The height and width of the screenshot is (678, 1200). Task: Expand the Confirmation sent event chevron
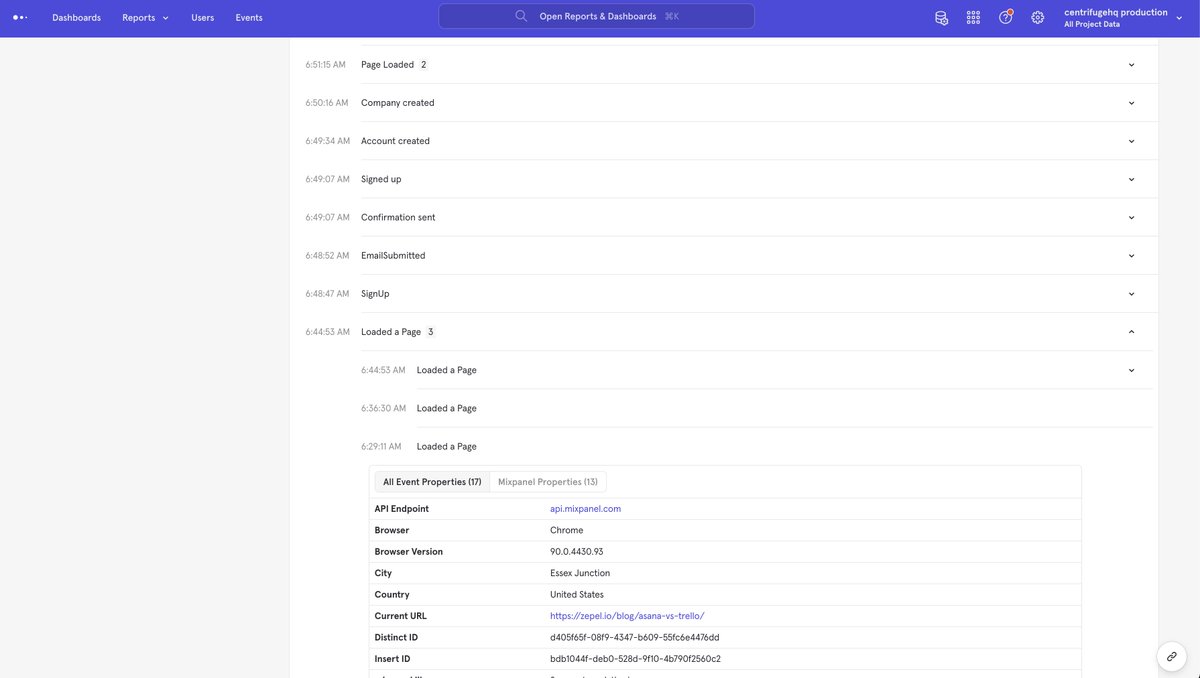coord(1131,217)
